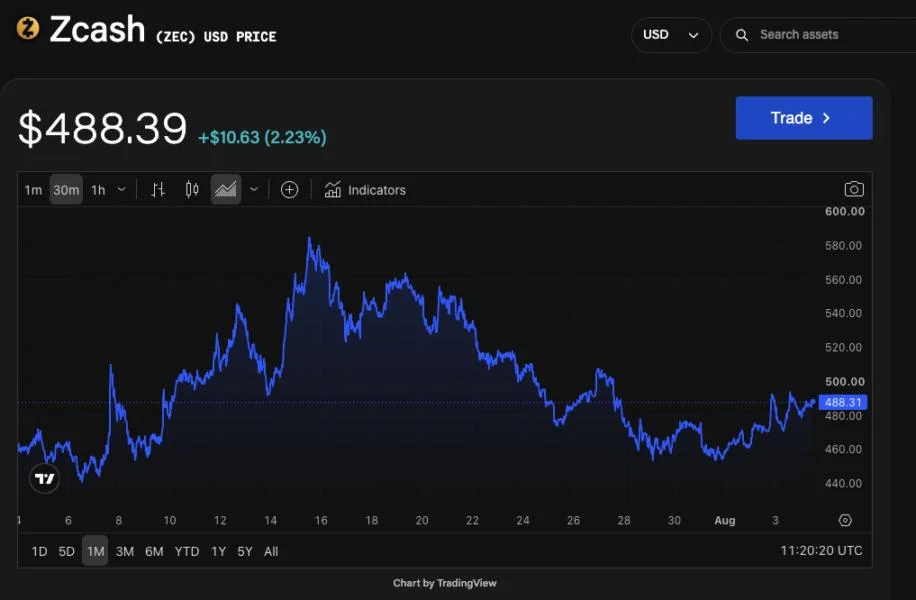Viewport: 916px width, 600px height.
Task: Open the Indicators panel
Action: [x=365, y=190]
